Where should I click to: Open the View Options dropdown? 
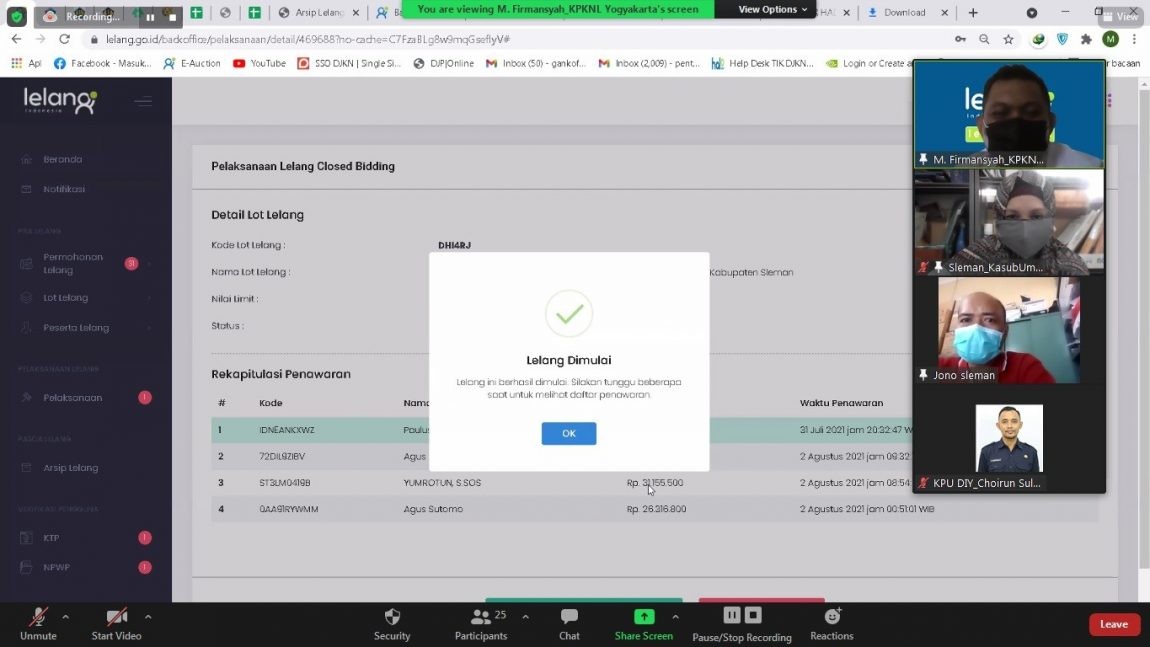click(772, 9)
